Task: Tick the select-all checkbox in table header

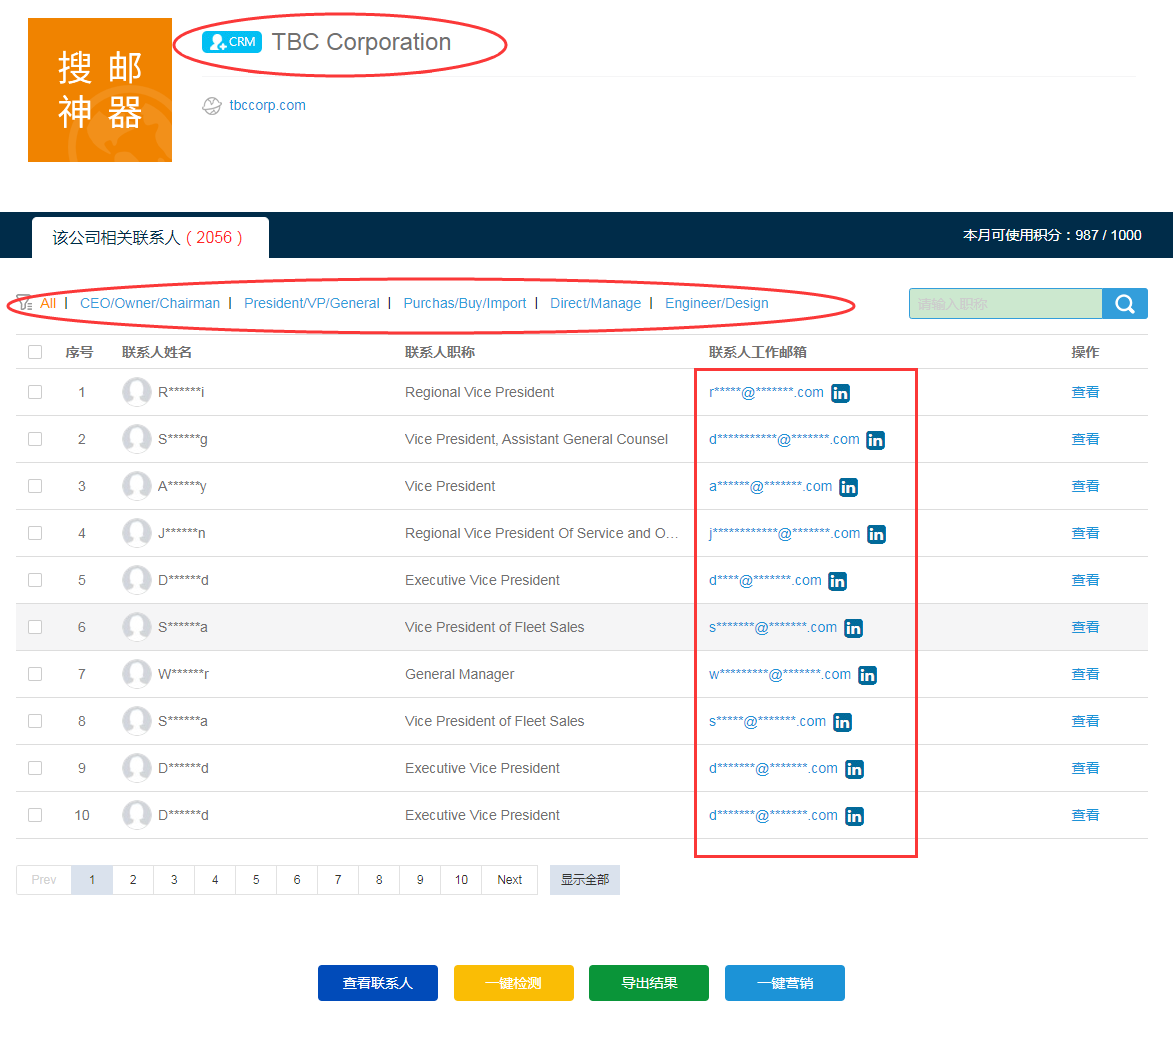Action: click(35, 352)
